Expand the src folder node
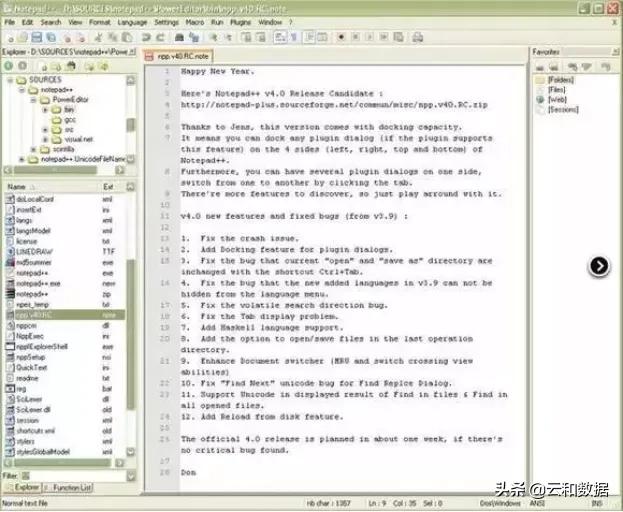This screenshot has width=623, height=512. click(45, 130)
